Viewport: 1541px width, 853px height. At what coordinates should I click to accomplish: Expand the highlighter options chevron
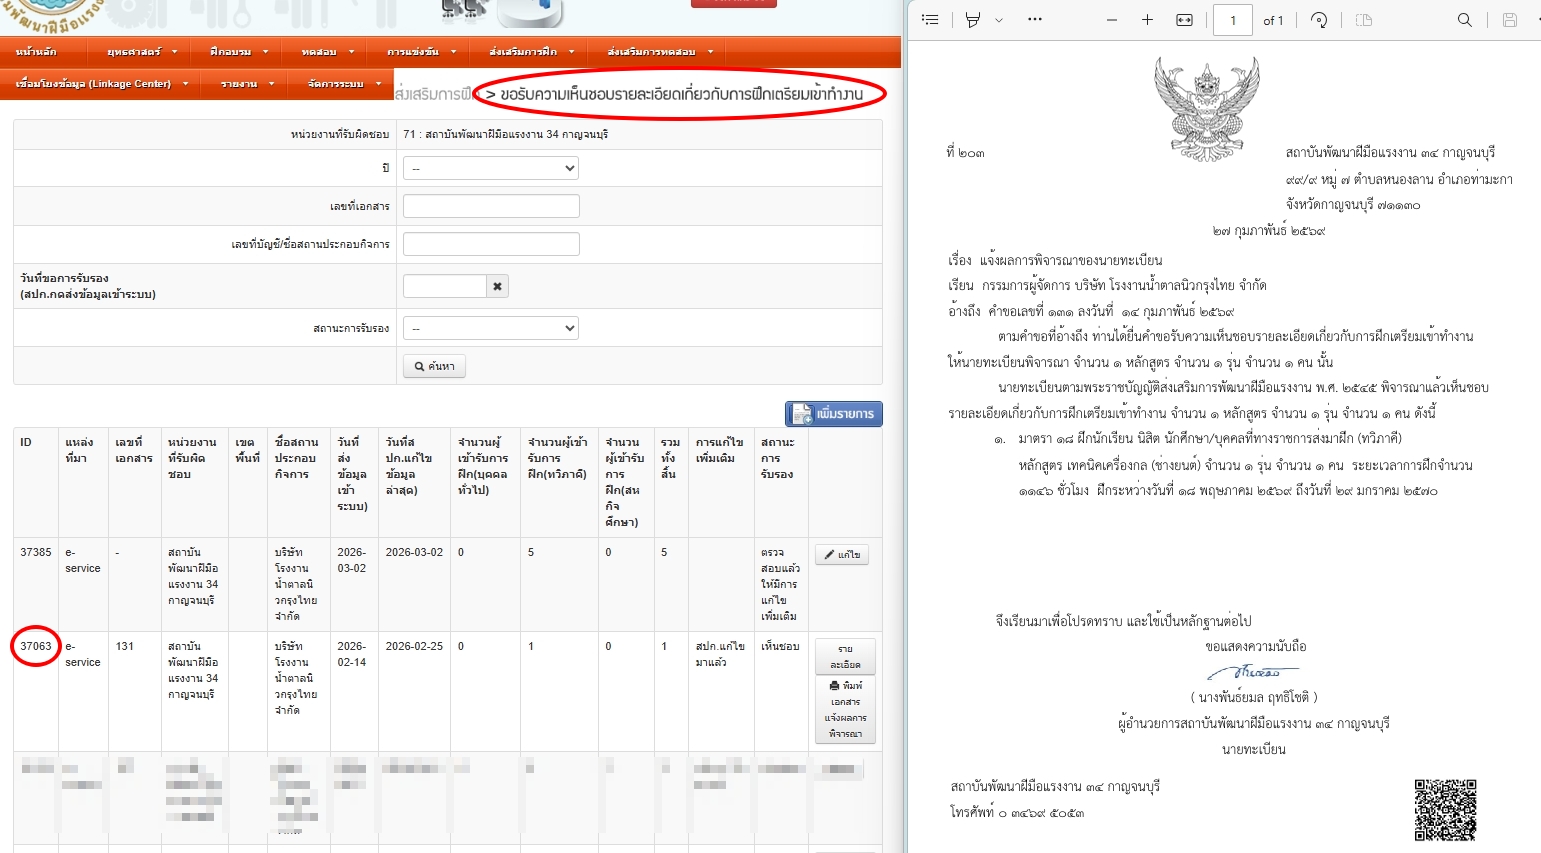coord(999,20)
